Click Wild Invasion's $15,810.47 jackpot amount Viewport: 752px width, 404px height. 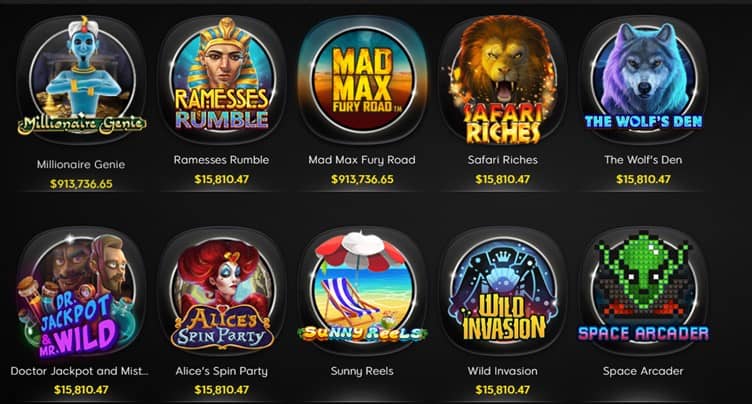503,390
